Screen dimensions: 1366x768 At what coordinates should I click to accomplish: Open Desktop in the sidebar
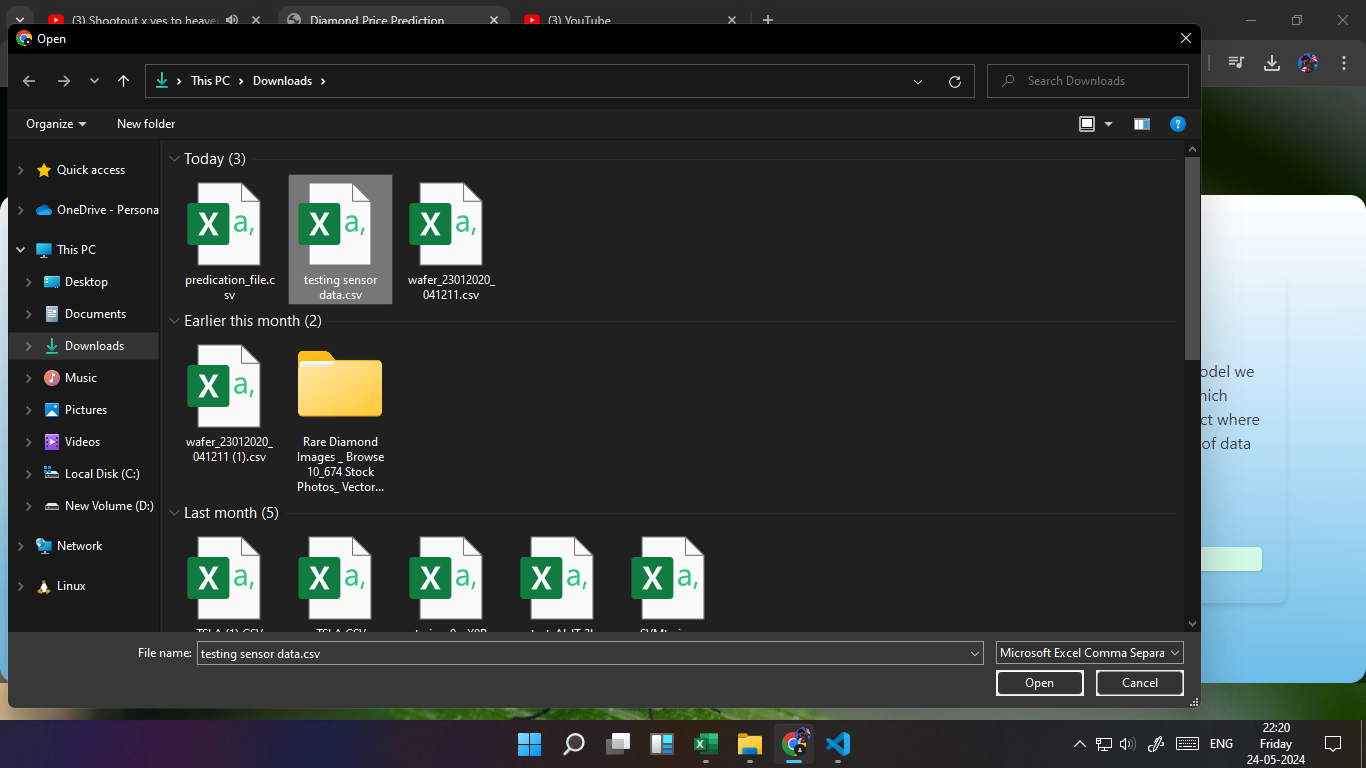tap(86, 282)
